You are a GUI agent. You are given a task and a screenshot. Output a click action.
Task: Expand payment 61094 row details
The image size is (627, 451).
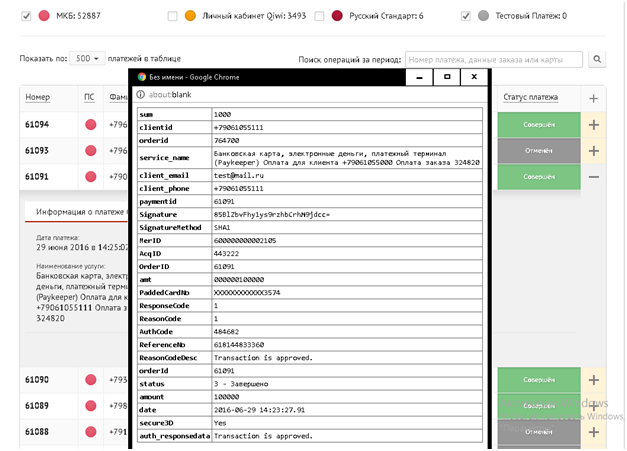(594, 125)
